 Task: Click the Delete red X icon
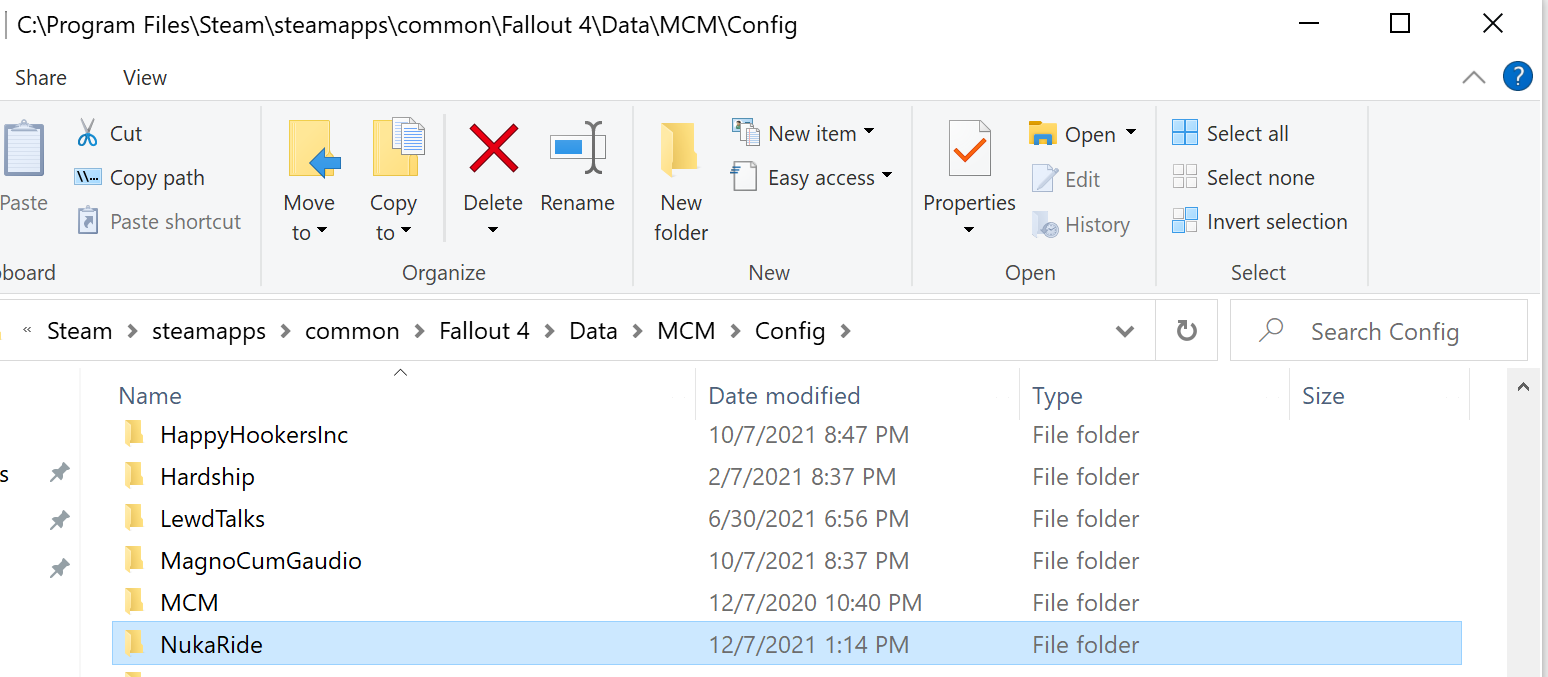point(493,150)
